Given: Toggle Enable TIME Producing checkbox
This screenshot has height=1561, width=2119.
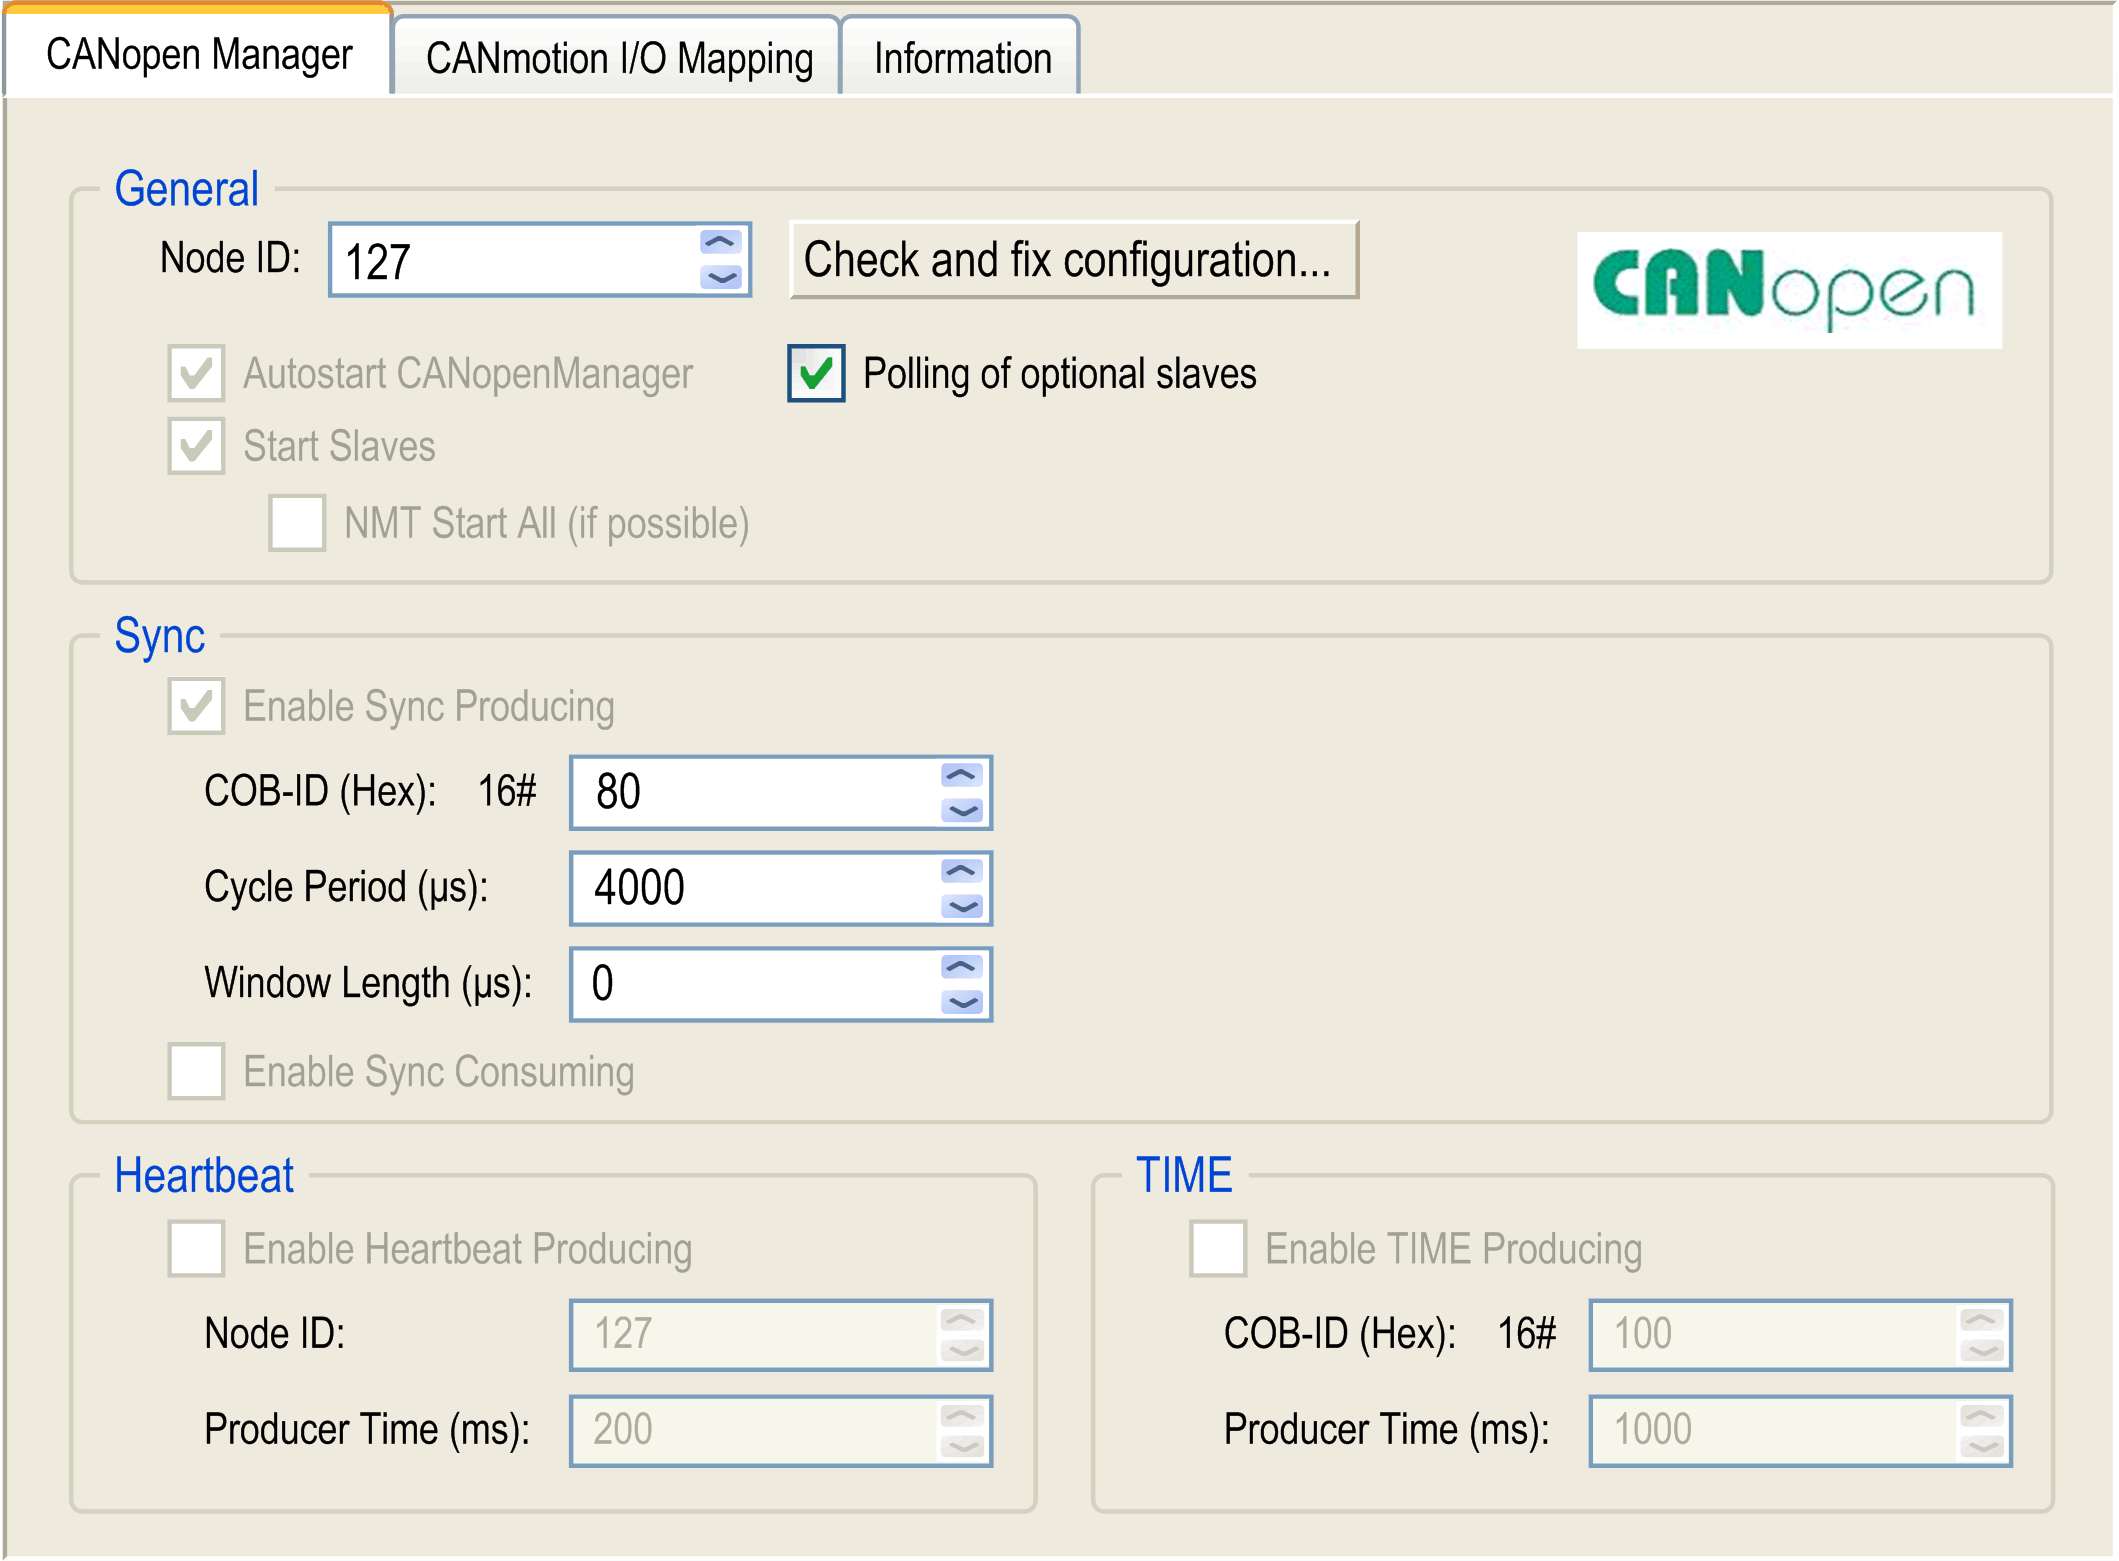Looking at the screenshot, I should point(1217,1248).
